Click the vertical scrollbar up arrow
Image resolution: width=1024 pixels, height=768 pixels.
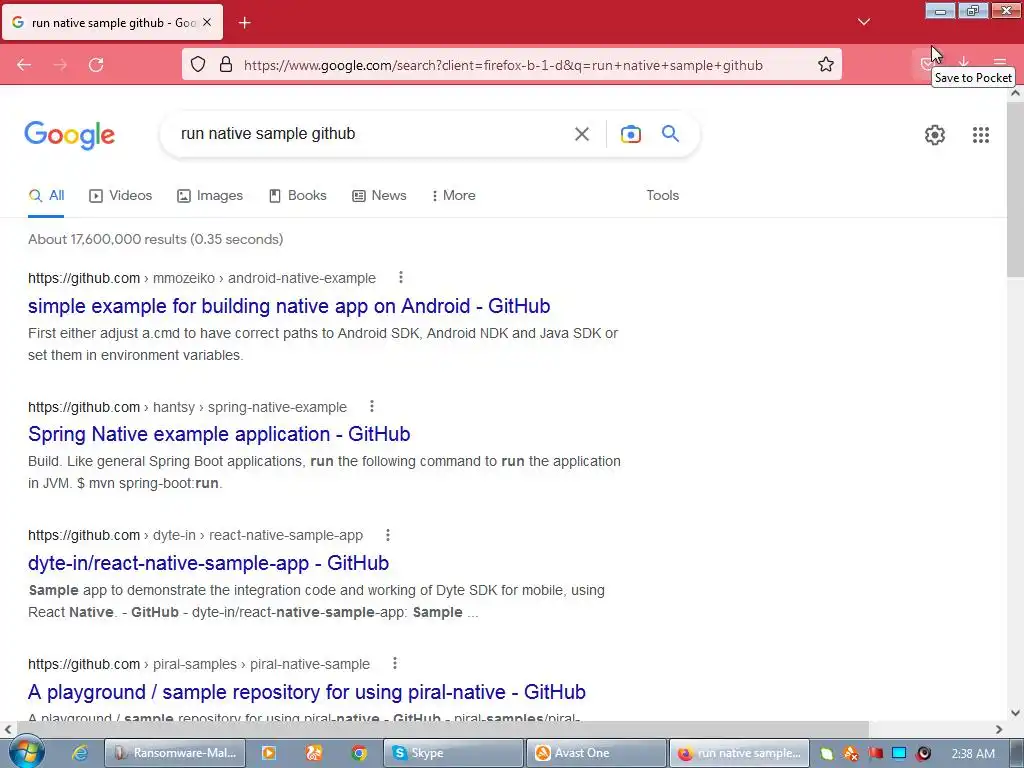coord(1015,93)
